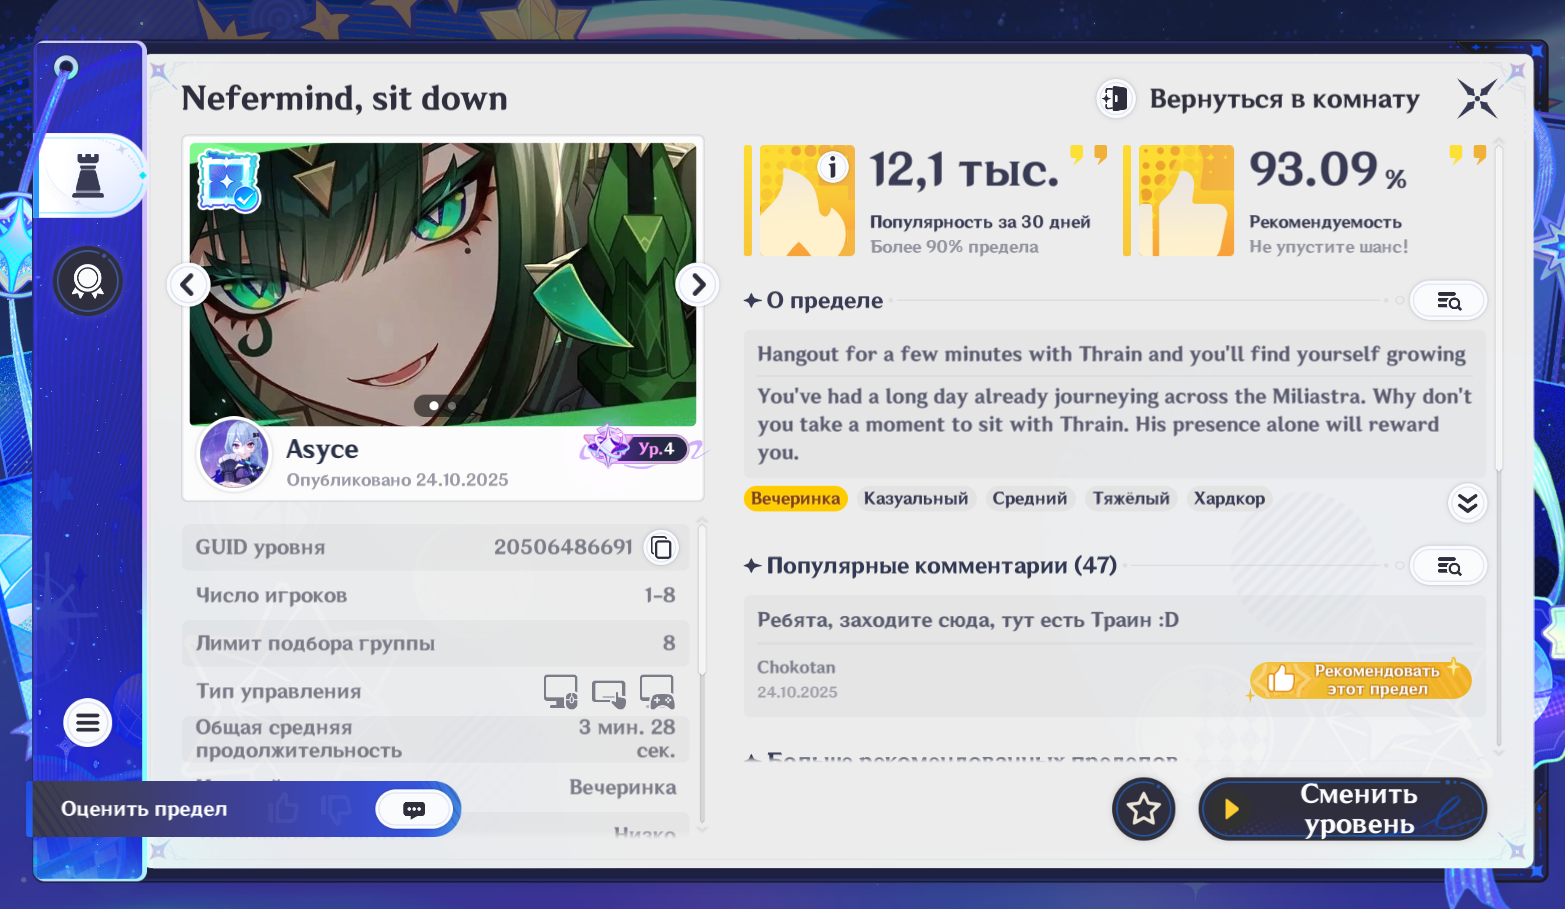Click the Hangout with Thrain description line
1565x909 pixels.
click(x=1111, y=354)
